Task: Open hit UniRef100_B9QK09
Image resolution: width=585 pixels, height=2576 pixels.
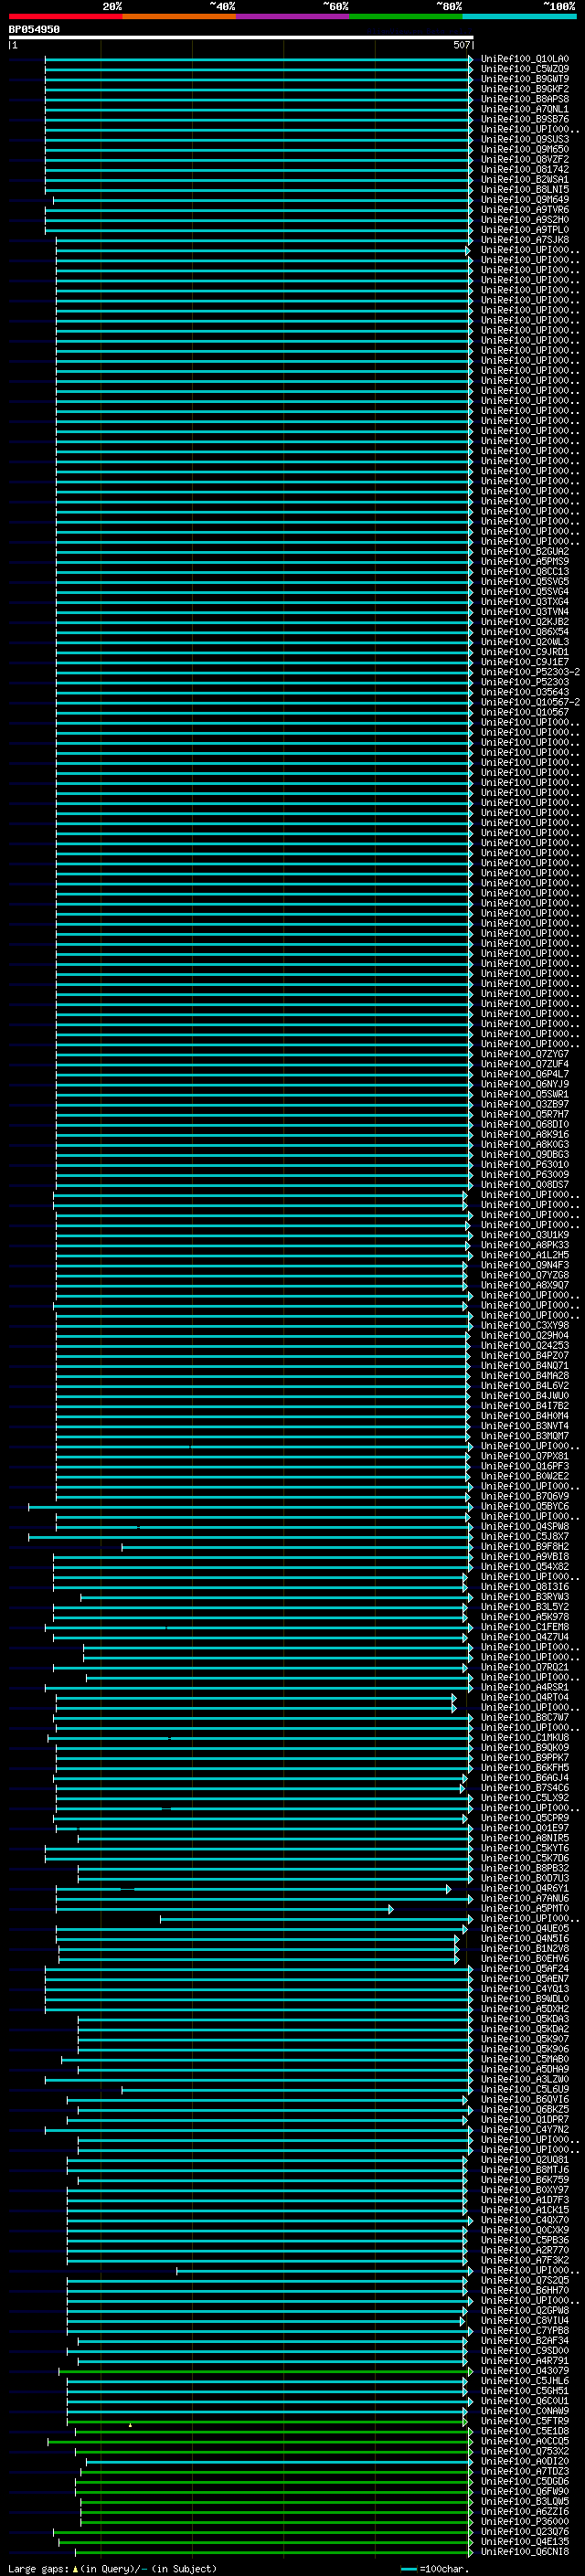Action: pos(524,1747)
